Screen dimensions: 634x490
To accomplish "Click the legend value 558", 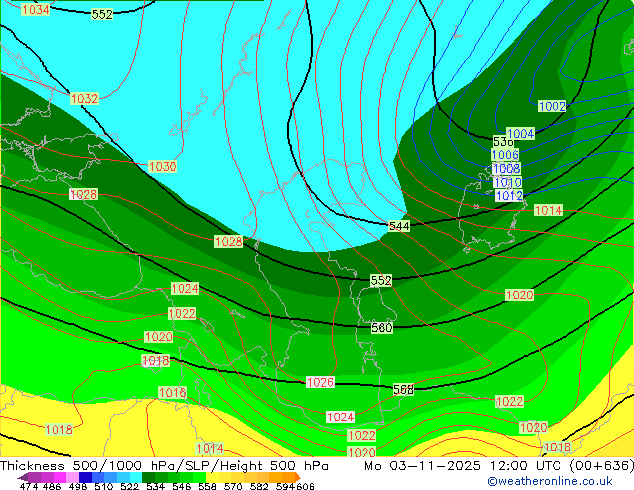I will 207,486.
